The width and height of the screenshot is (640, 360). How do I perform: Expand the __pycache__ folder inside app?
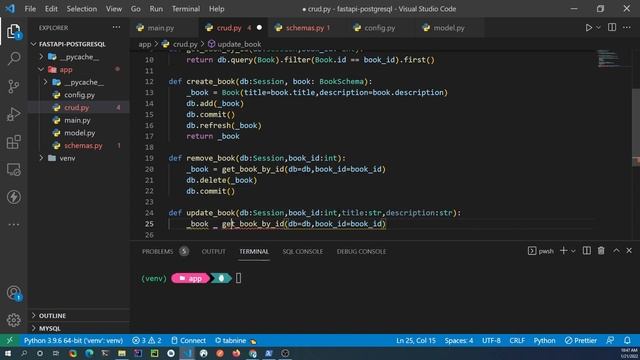46,82
